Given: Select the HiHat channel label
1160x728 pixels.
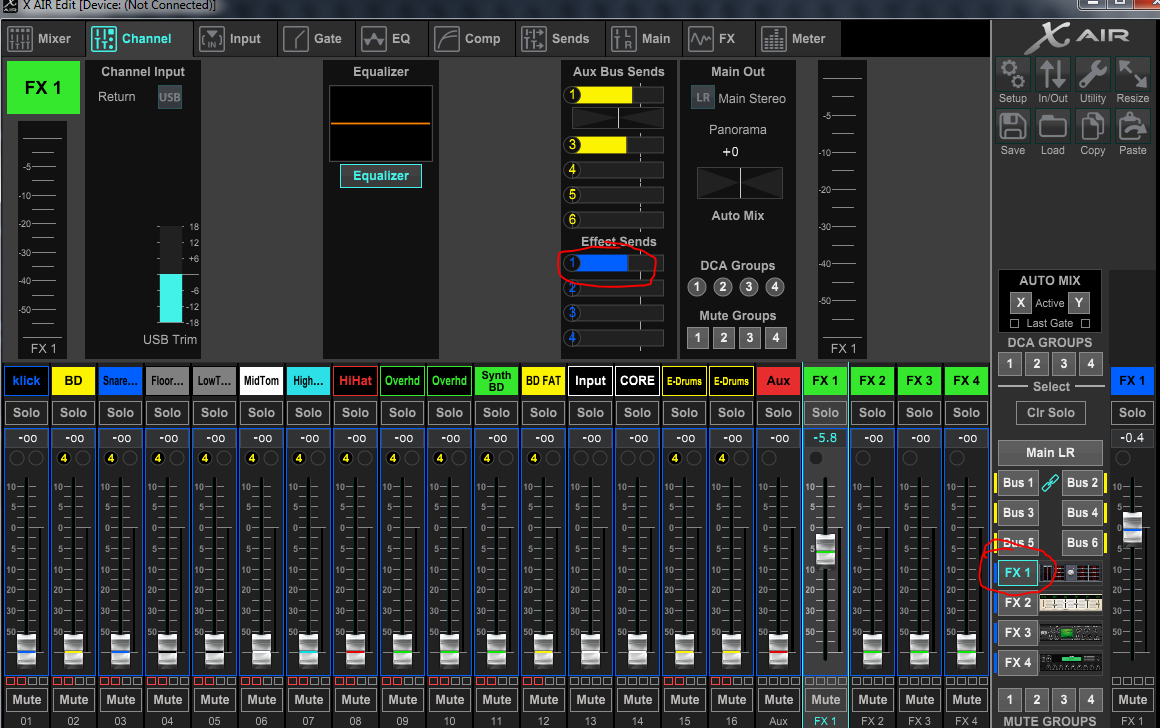Looking at the screenshot, I should (x=355, y=381).
